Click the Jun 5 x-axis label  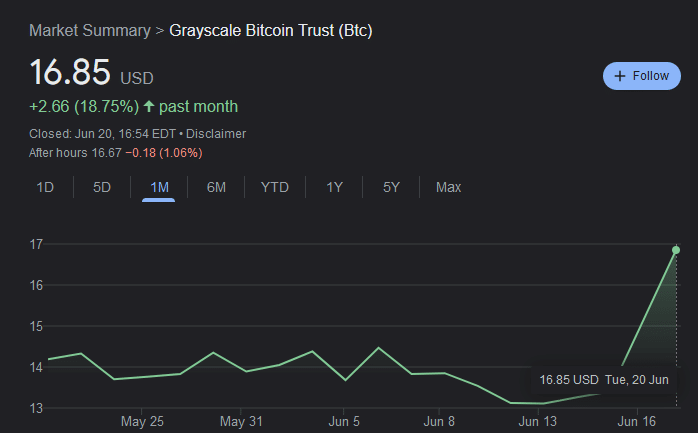tap(344, 421)
